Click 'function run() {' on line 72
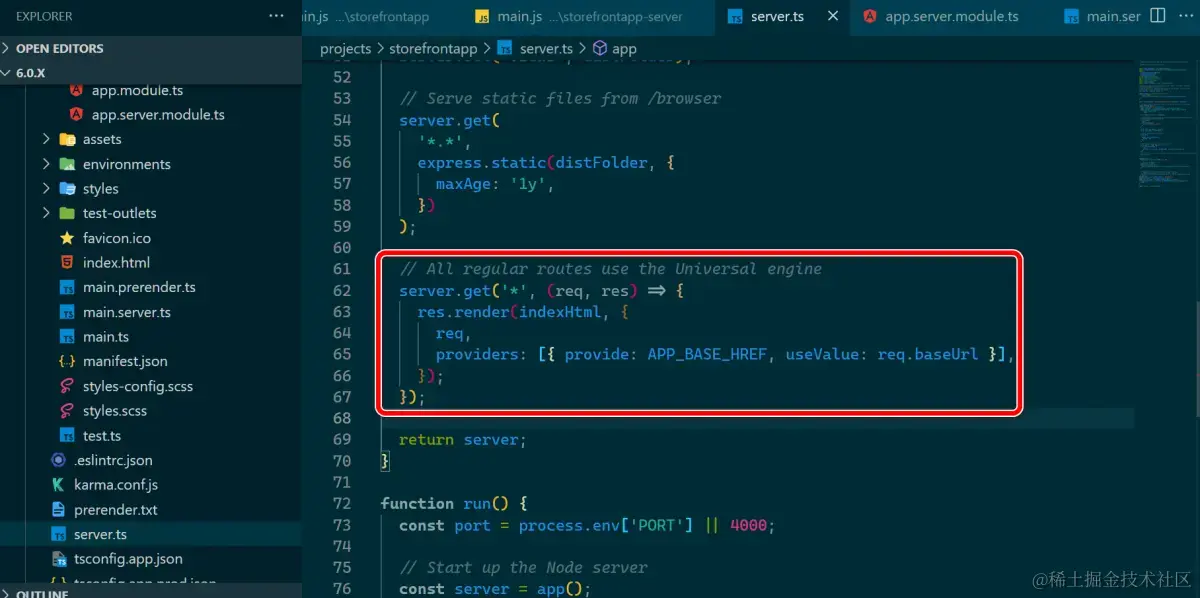 (x=454, y=503)
